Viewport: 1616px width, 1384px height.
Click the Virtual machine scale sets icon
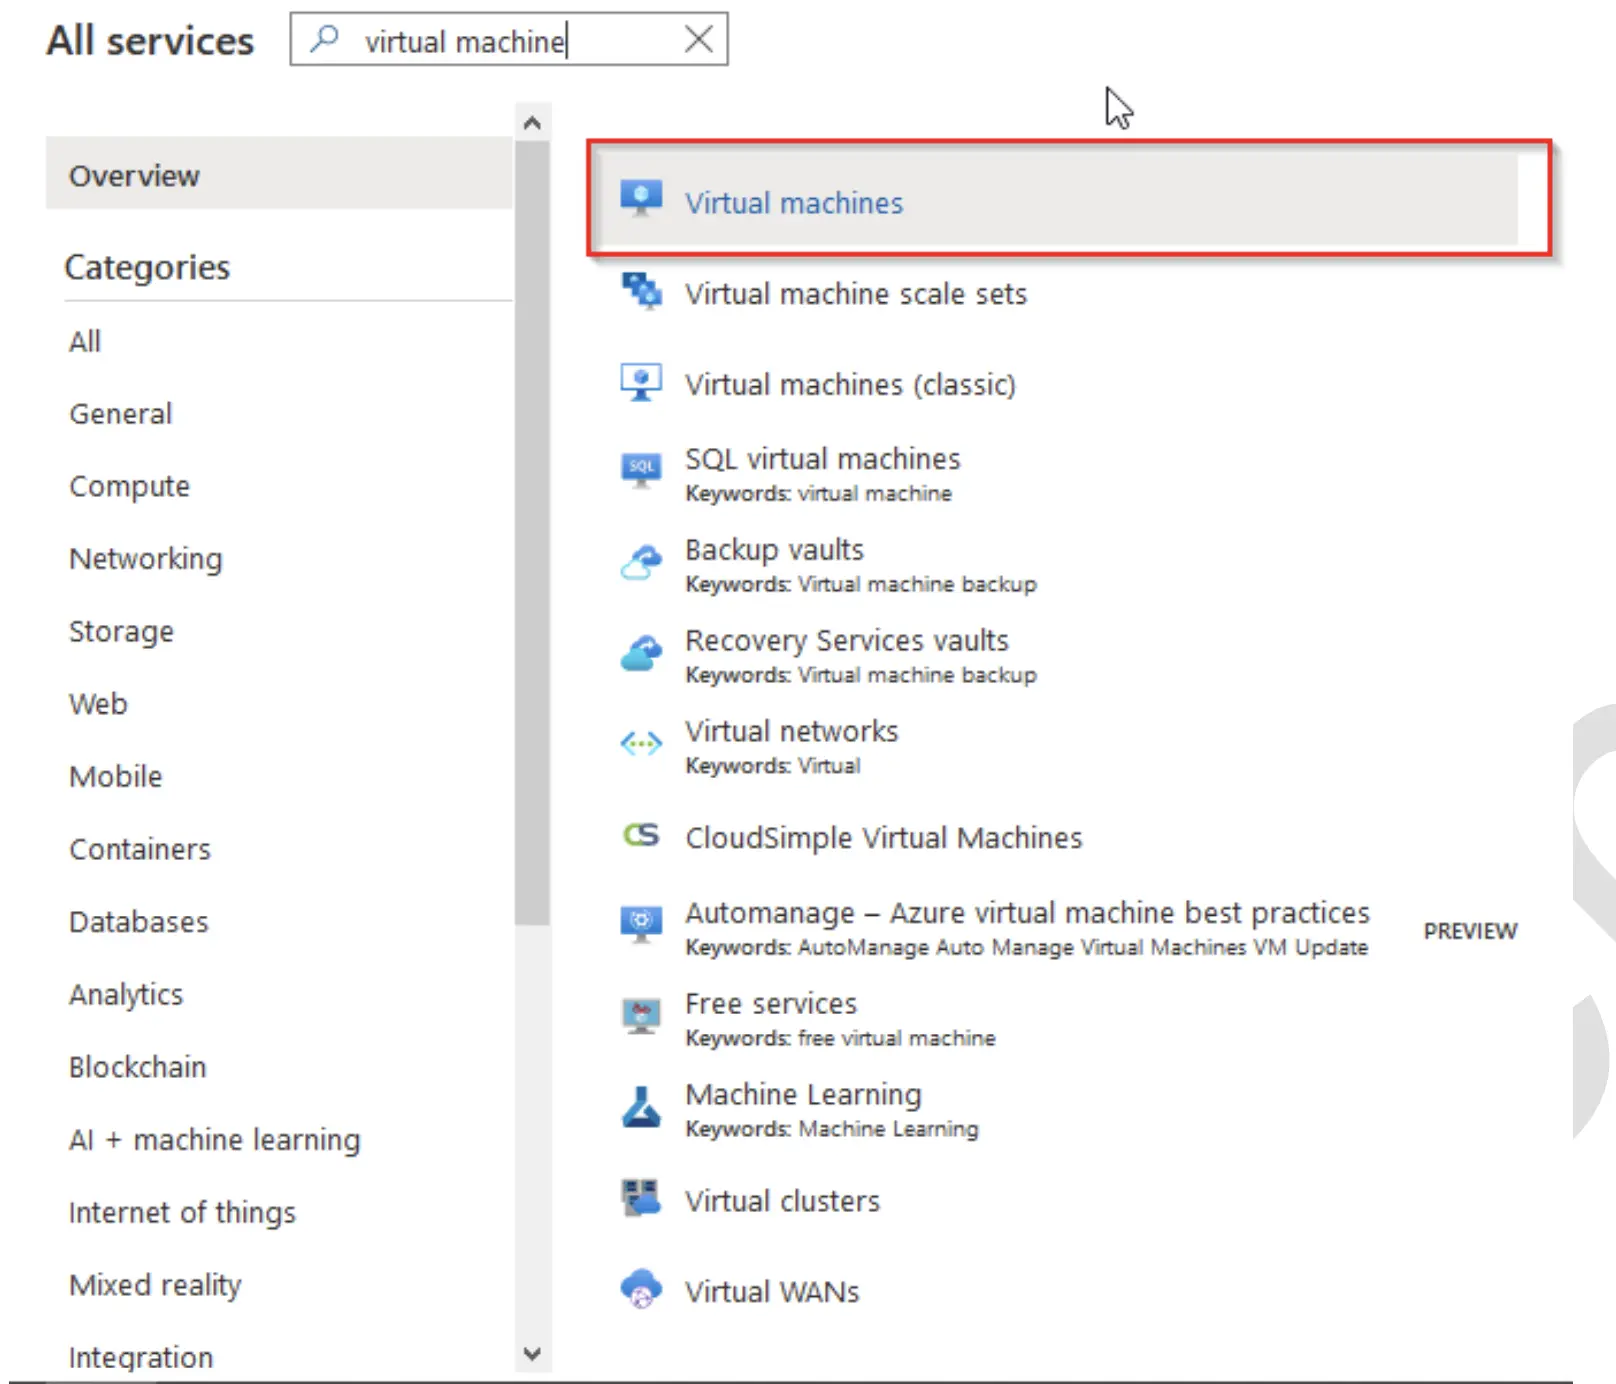(x=641, y=291)
